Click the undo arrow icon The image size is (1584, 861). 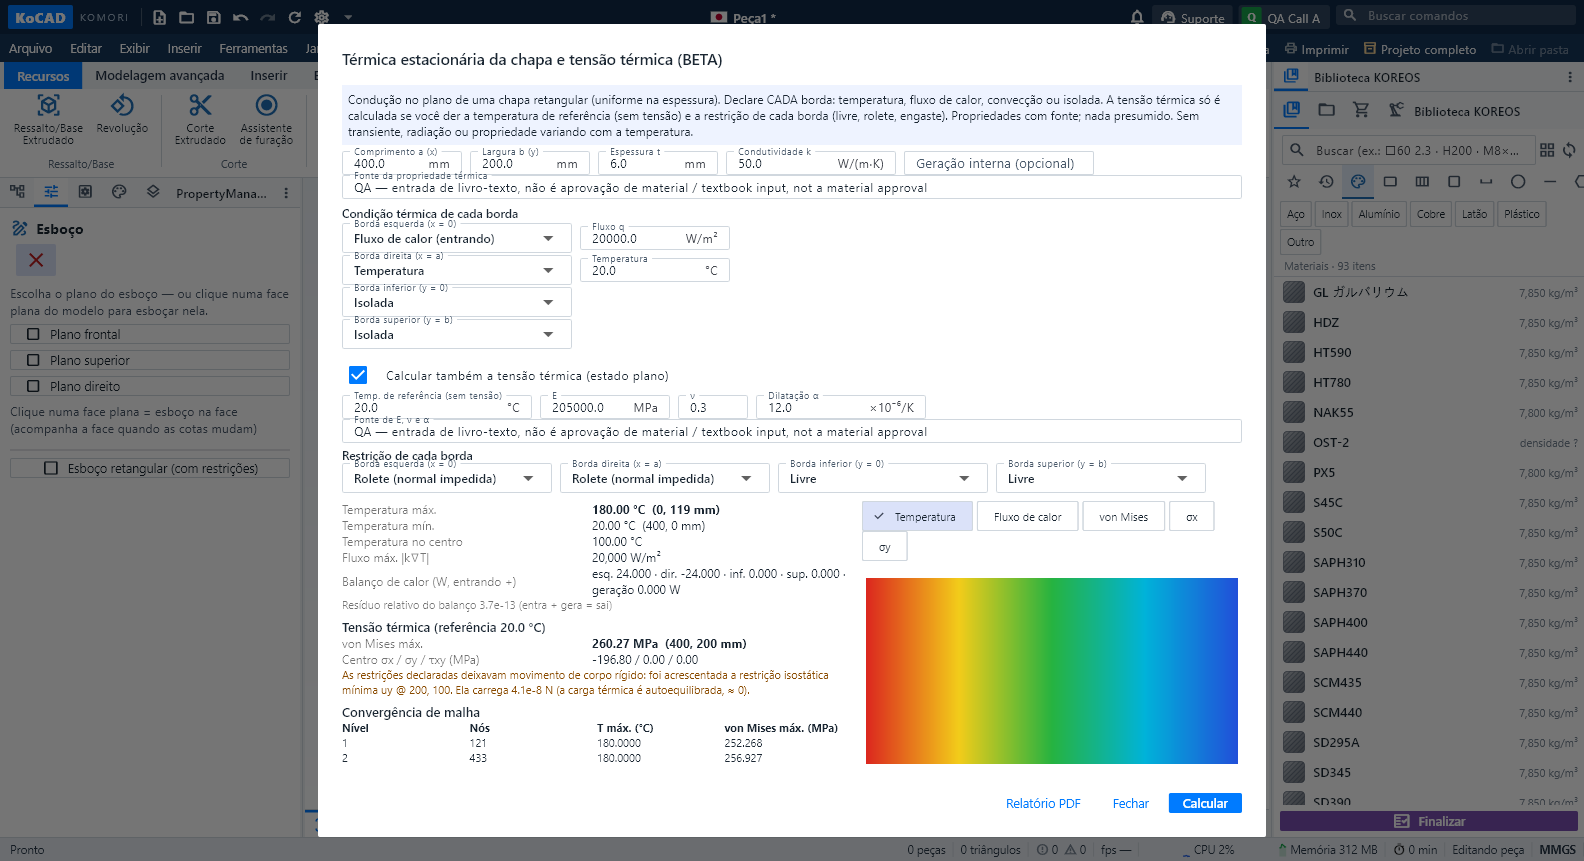click(241, 17)
